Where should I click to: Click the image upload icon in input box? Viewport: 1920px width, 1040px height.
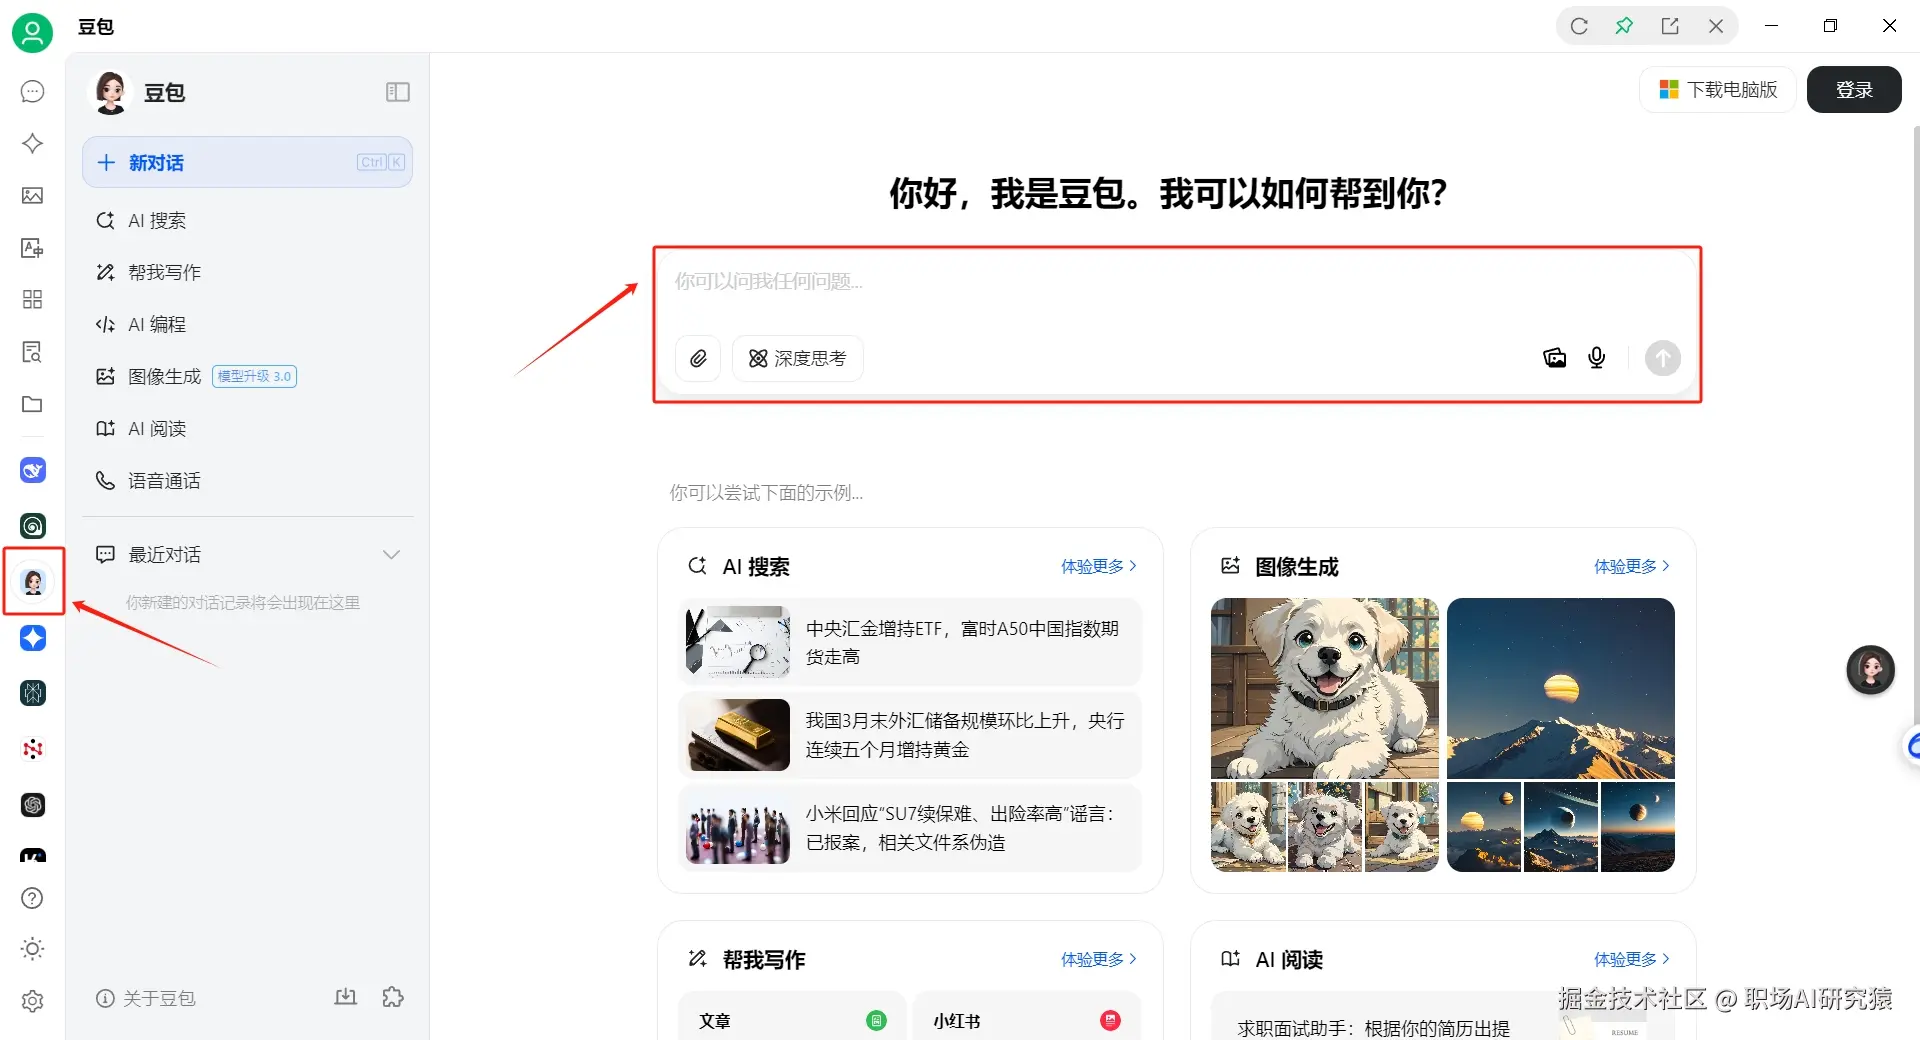[1554, 358]
